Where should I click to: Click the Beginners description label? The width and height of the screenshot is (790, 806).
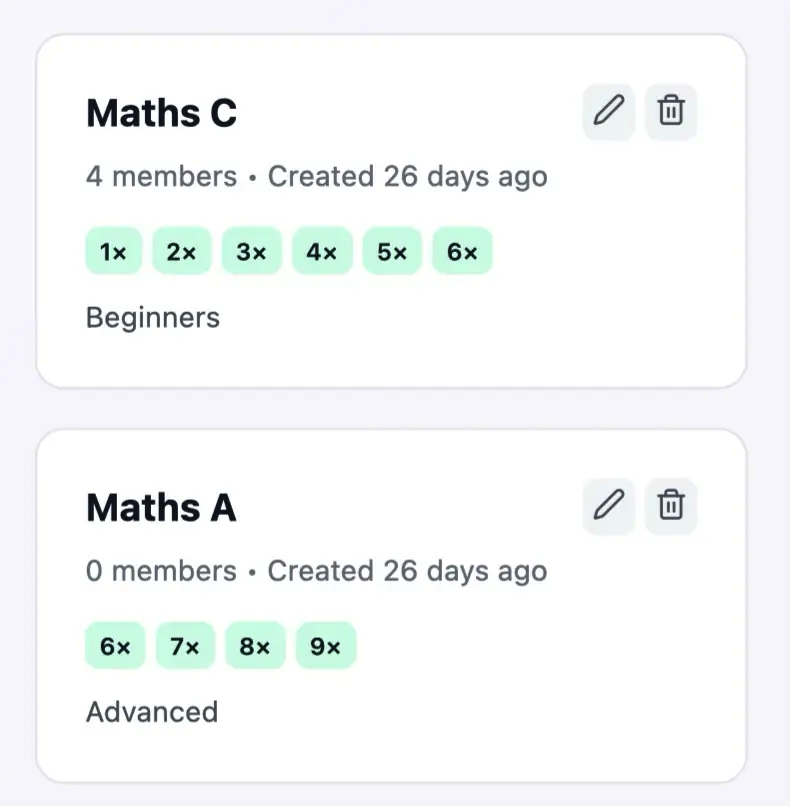[153, 318]
